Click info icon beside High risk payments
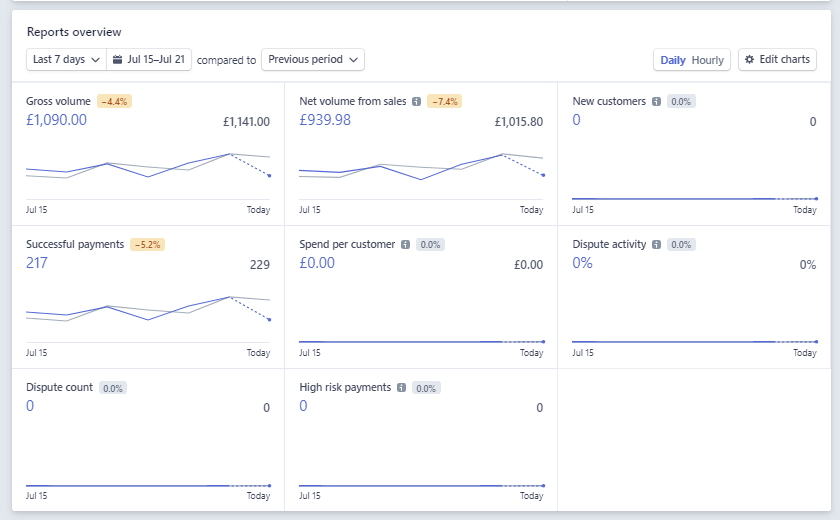 [401, 388]
